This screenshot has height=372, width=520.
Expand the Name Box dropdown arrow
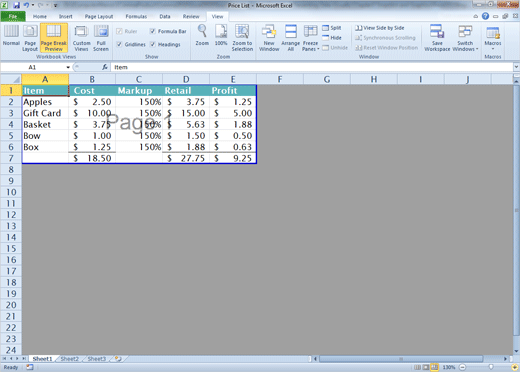pos(68,67)
